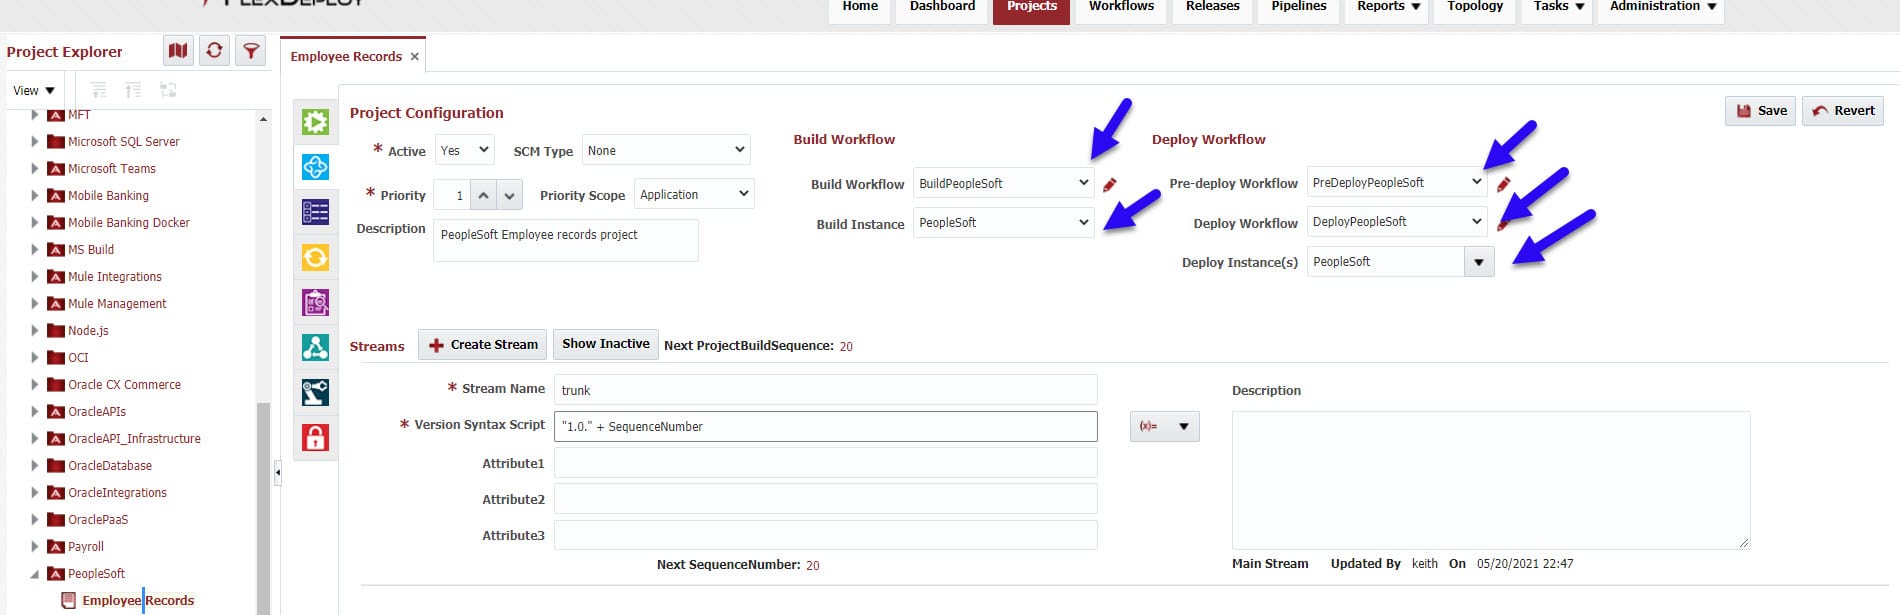Click the Version Syntax Script field
The width and height of the screenshot is (1900, 615).
tap(825, 426)
